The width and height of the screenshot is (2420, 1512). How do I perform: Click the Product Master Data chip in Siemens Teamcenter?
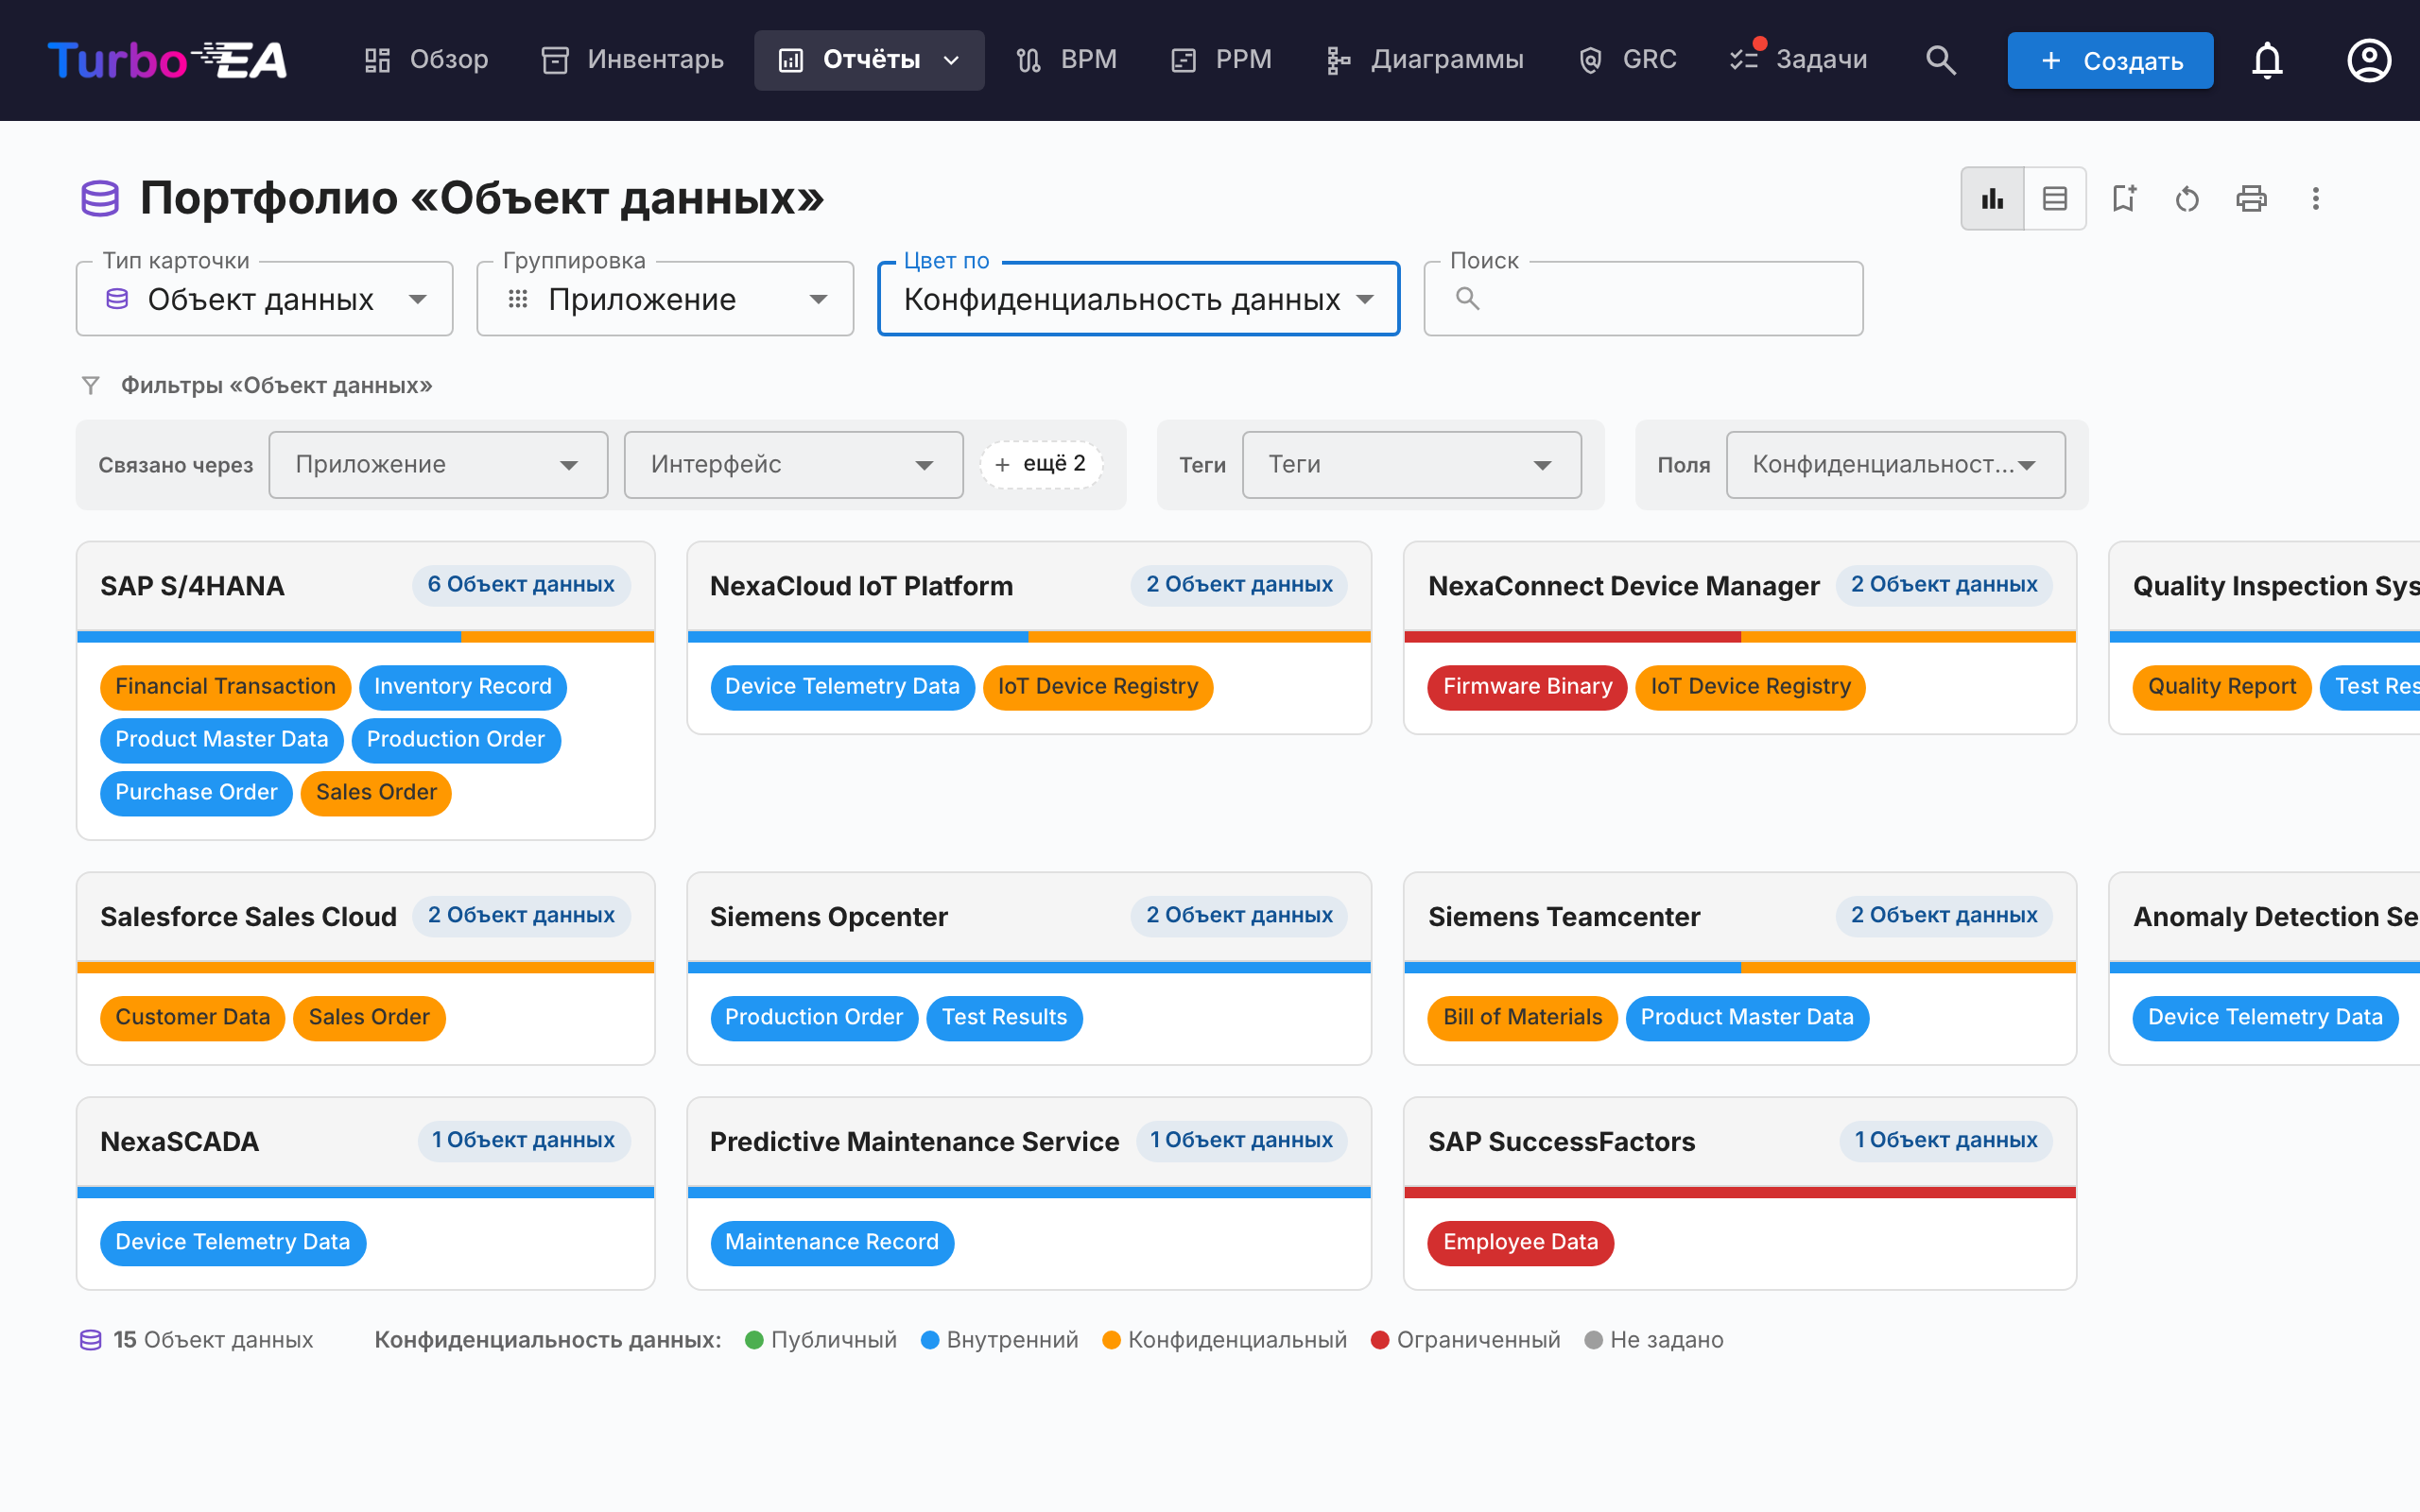pyautogui.click(x=1747, y=1018)
